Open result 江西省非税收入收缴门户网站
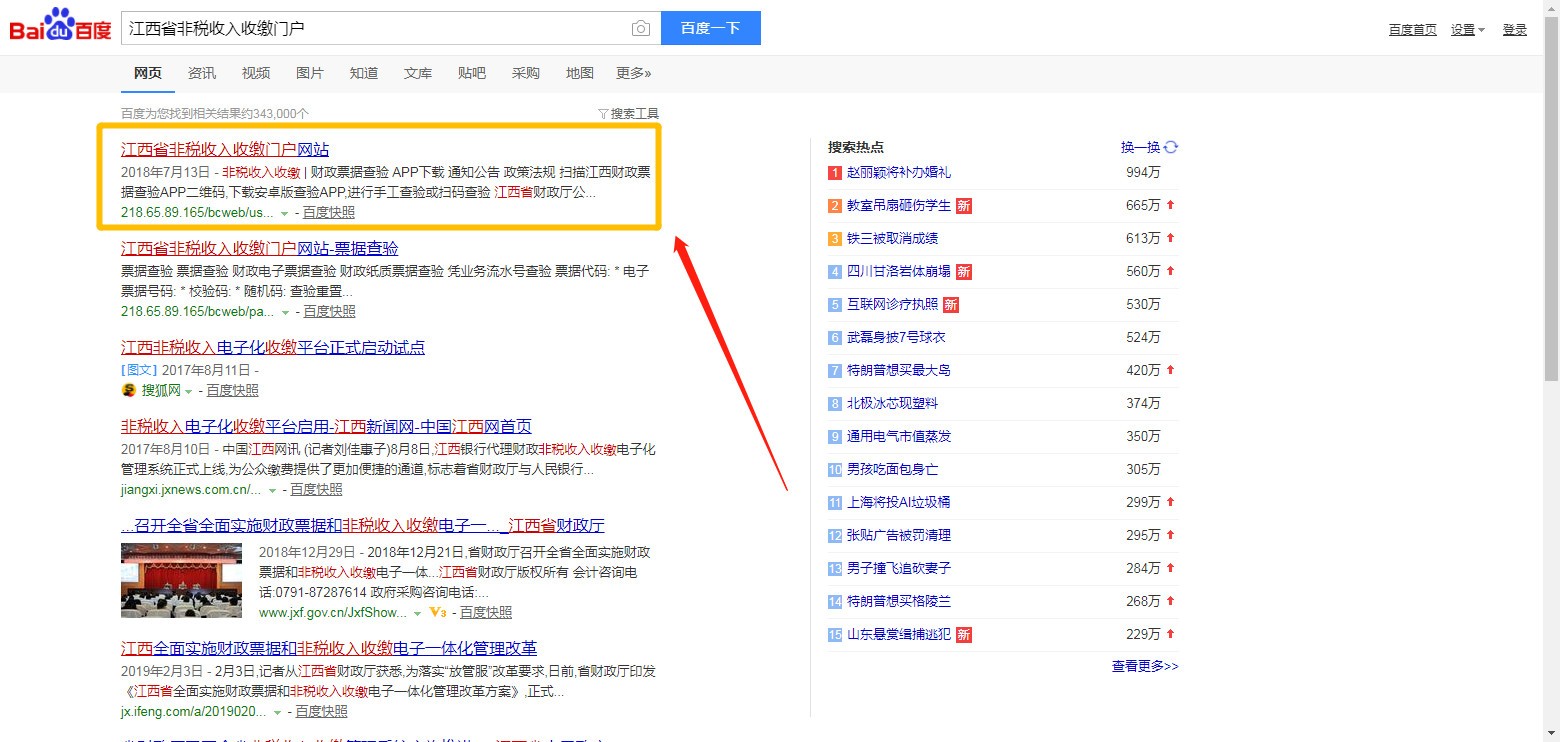 pyautogui.click(x=225, y=150)
